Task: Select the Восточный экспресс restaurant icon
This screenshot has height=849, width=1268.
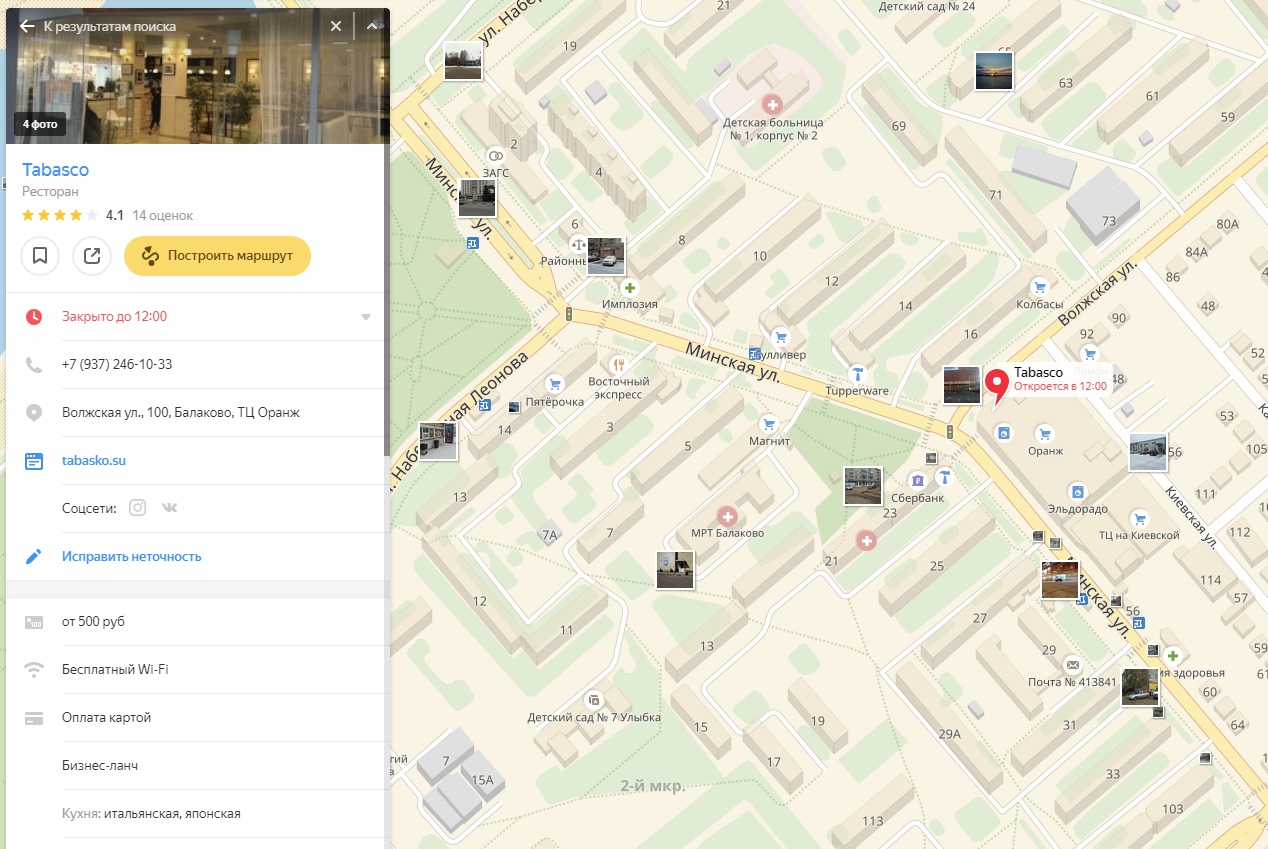Action: point(619,364)
